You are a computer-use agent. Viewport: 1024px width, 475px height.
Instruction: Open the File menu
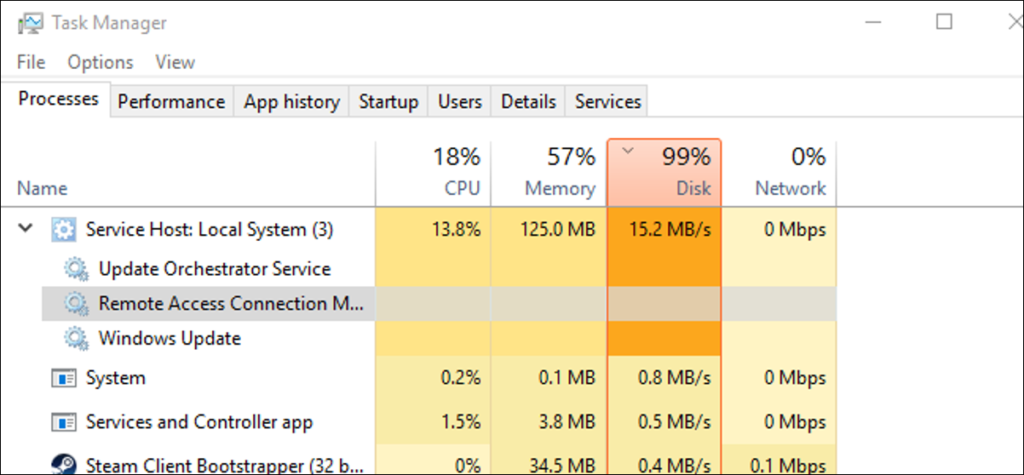pos(31,62)
